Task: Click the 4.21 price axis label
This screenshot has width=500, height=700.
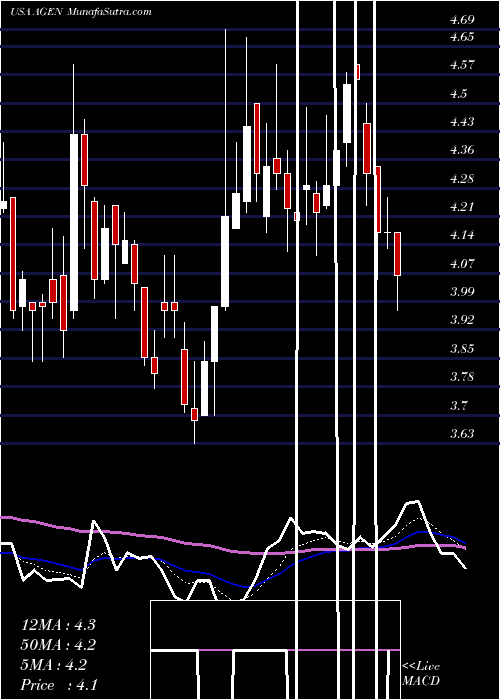Action: [x=462, y=207]
